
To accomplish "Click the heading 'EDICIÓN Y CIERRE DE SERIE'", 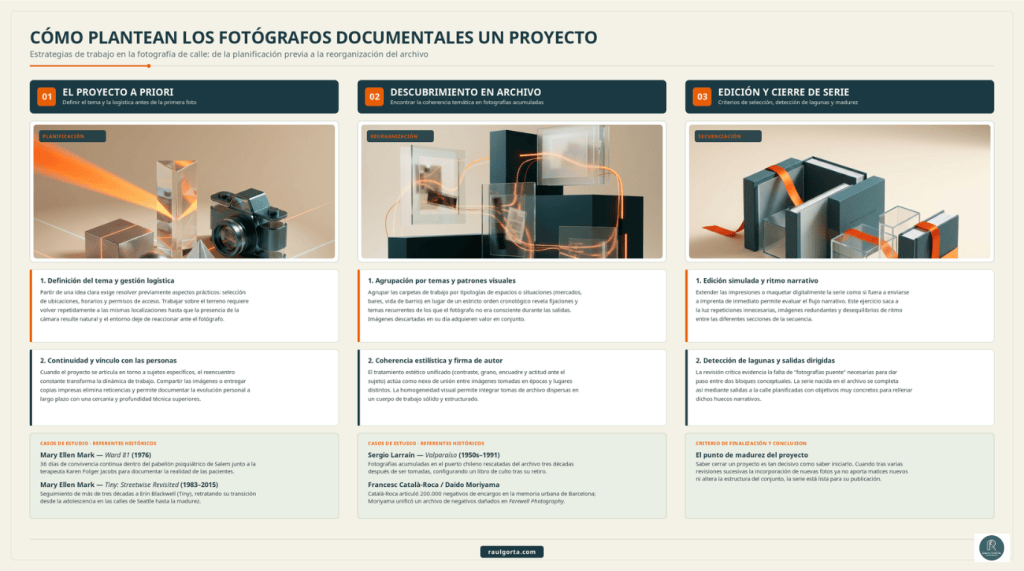I will click(x=784, y=92).
